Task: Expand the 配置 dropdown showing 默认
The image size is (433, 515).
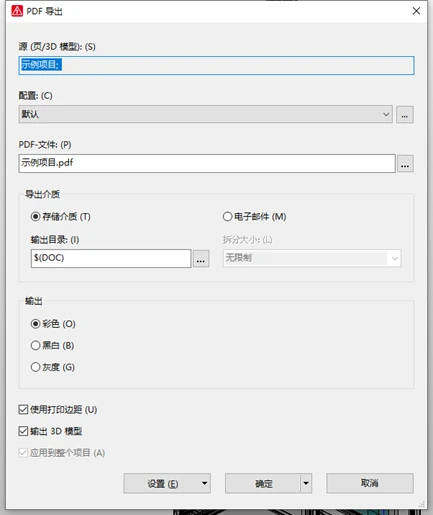Action: (x=205, y=114)
